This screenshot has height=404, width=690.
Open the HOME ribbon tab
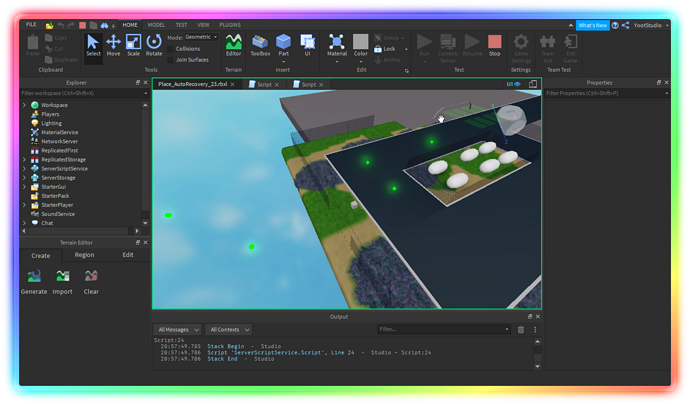(x=130, y=25)
